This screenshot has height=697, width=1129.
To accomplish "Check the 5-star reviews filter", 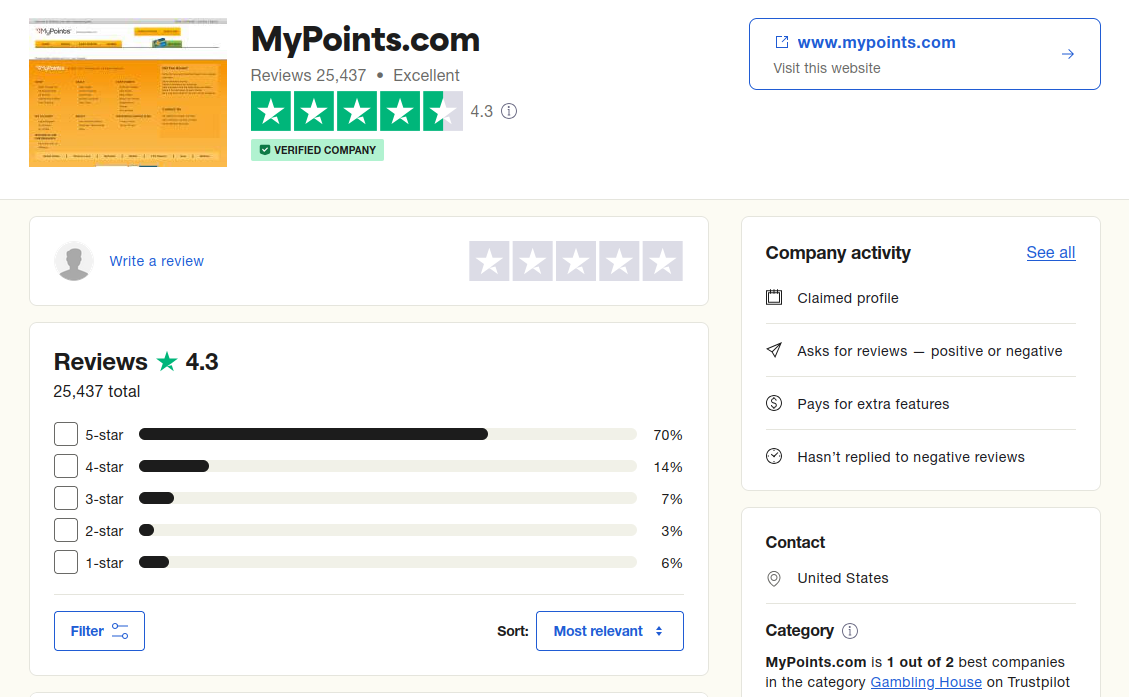I will (x=65, y=434).
